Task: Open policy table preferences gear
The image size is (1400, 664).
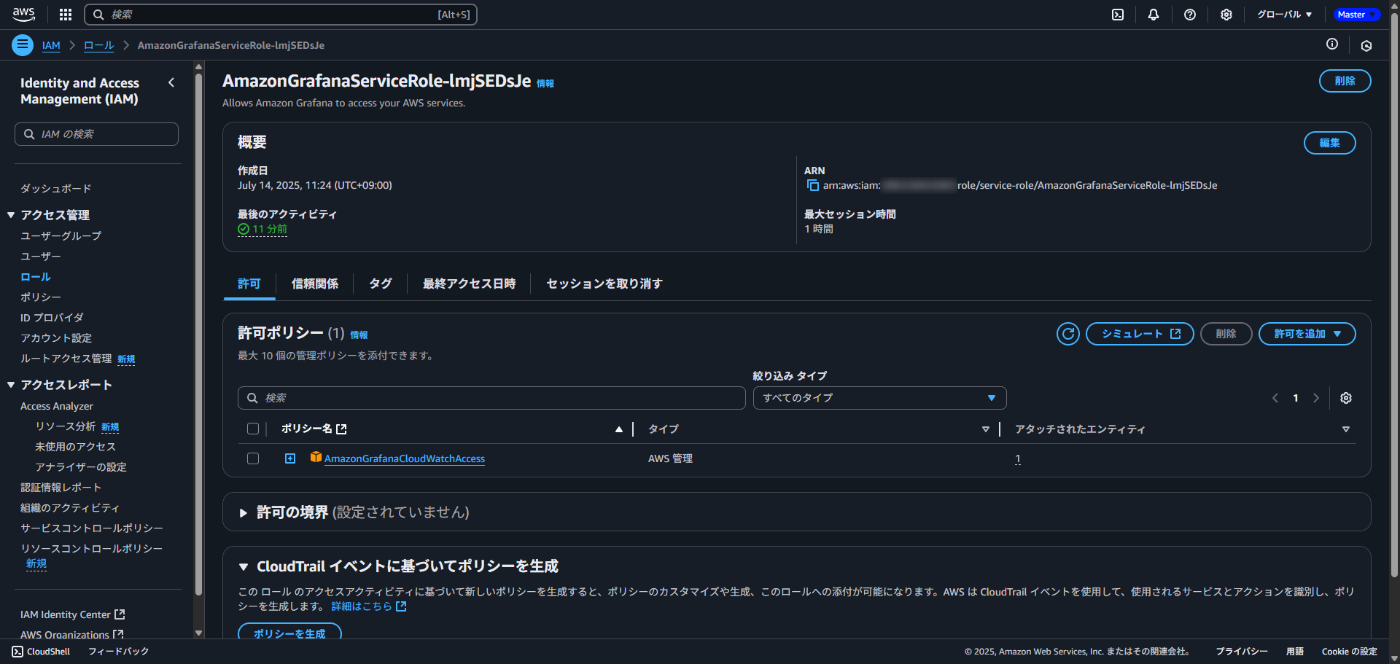Action: [1346, 398]
